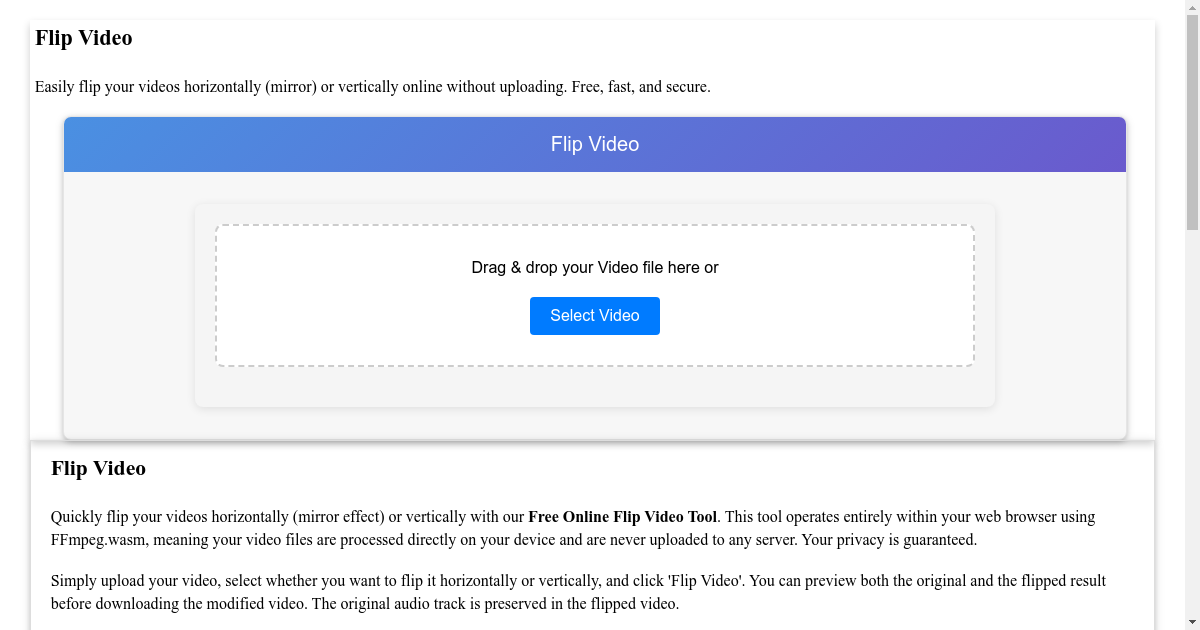Click the lower Flip Video section heading
Screen dimensions: 1200x630
coord(98,468)
